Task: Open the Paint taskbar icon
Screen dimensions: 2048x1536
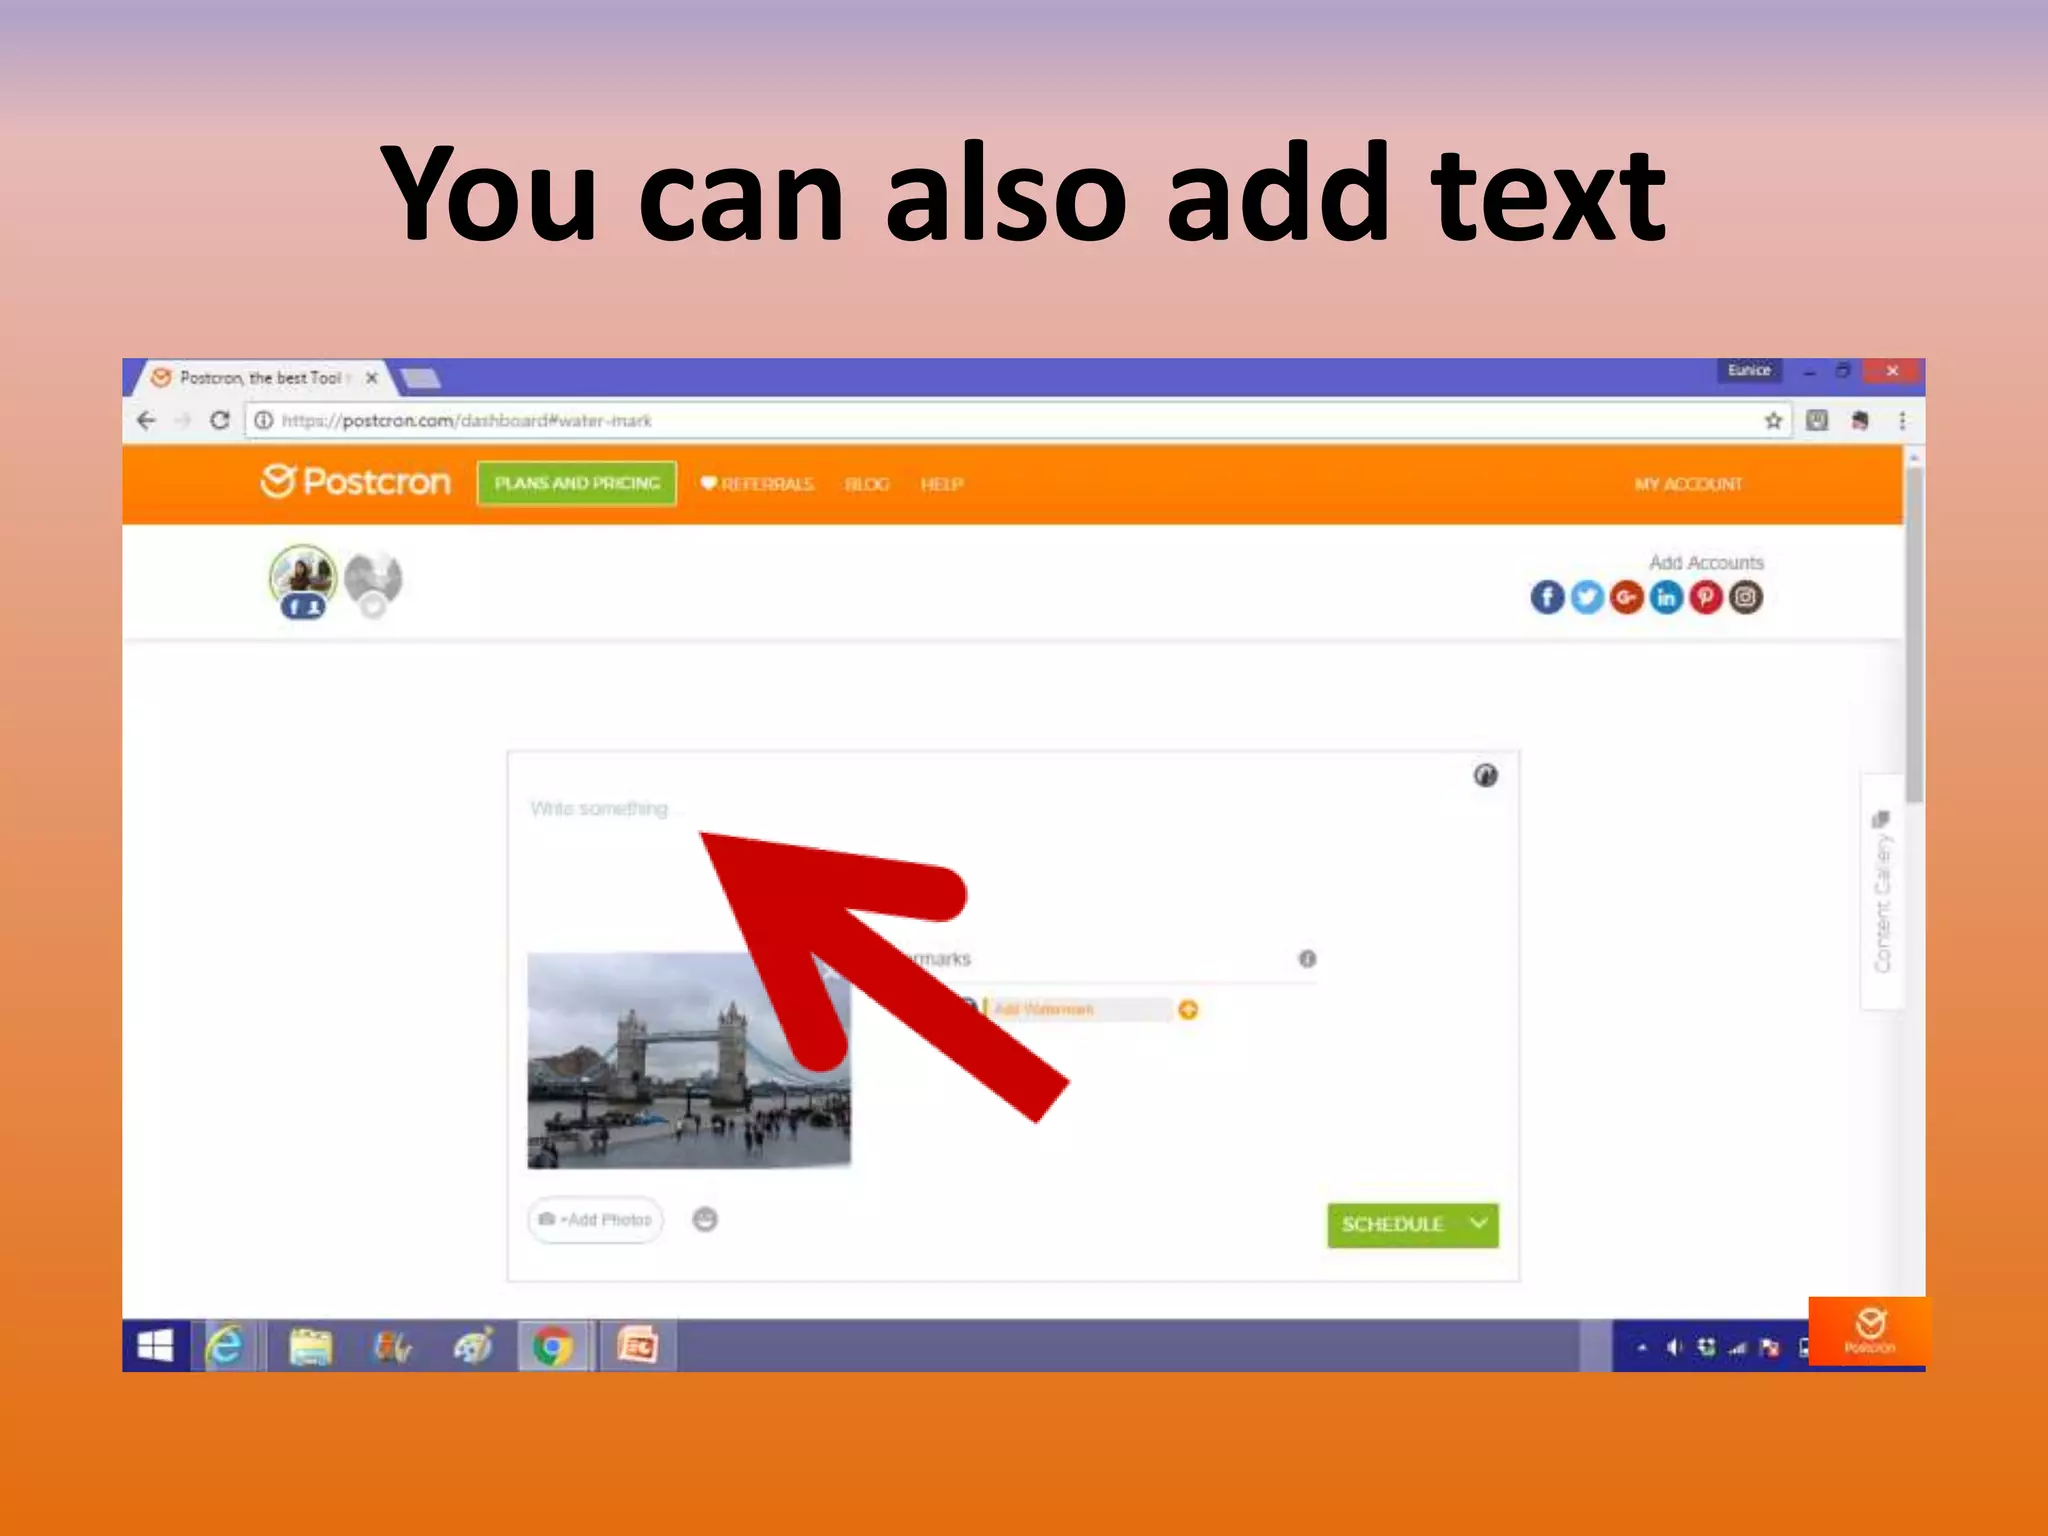Action: point(472,1346)
